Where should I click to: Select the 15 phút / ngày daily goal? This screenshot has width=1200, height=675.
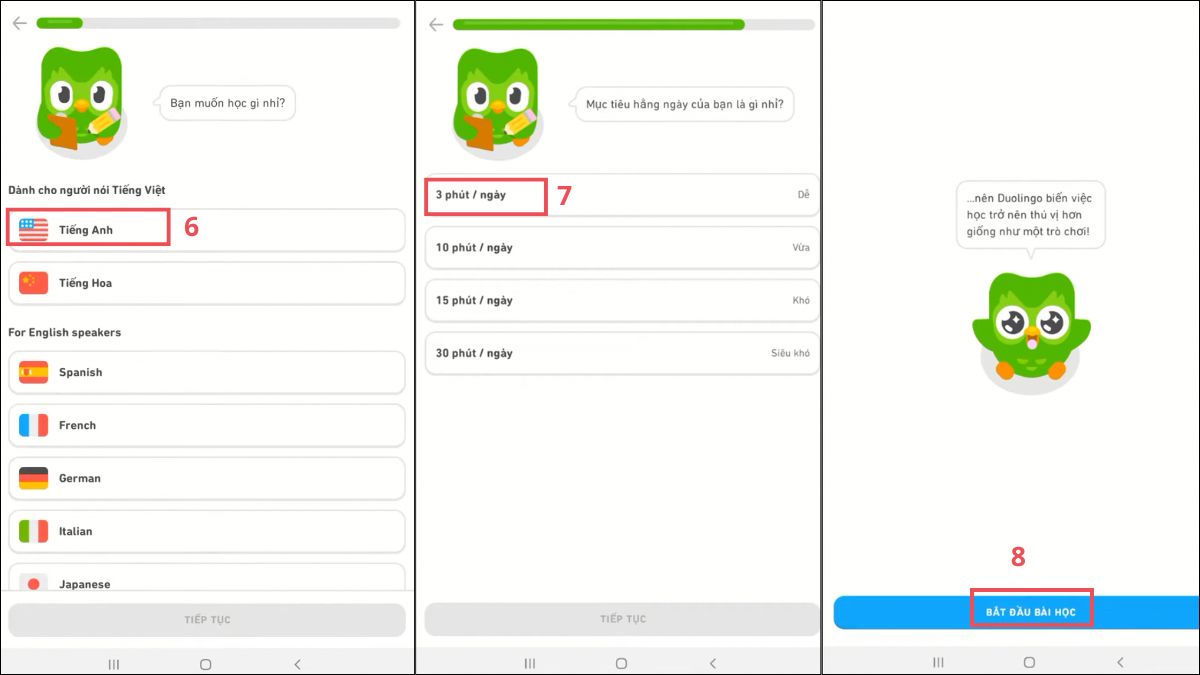coord(622,301)
